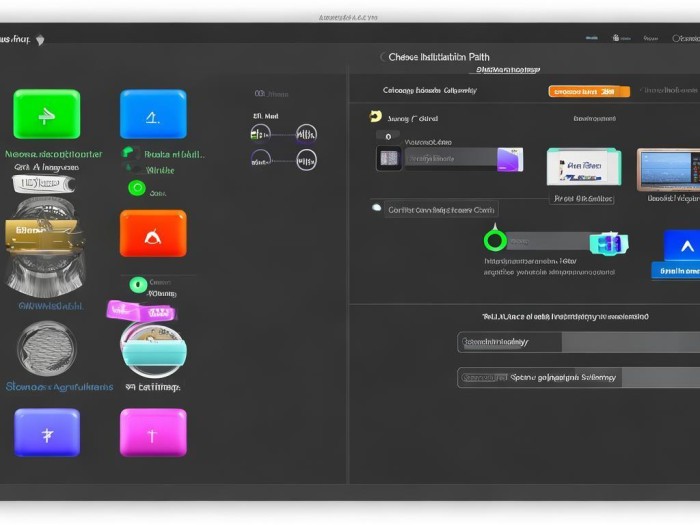Collapse the Choose Installation Path header
The image size is (700, 525).
pos(382,57)
